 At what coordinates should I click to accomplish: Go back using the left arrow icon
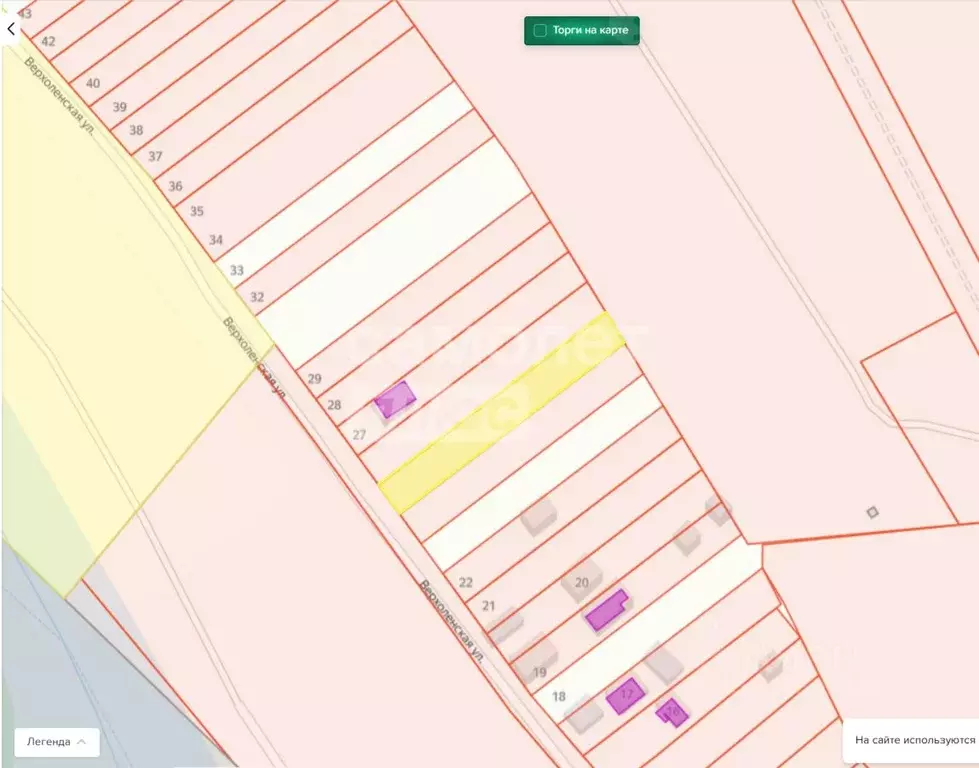pyautogui.click(x=11, y=29)
